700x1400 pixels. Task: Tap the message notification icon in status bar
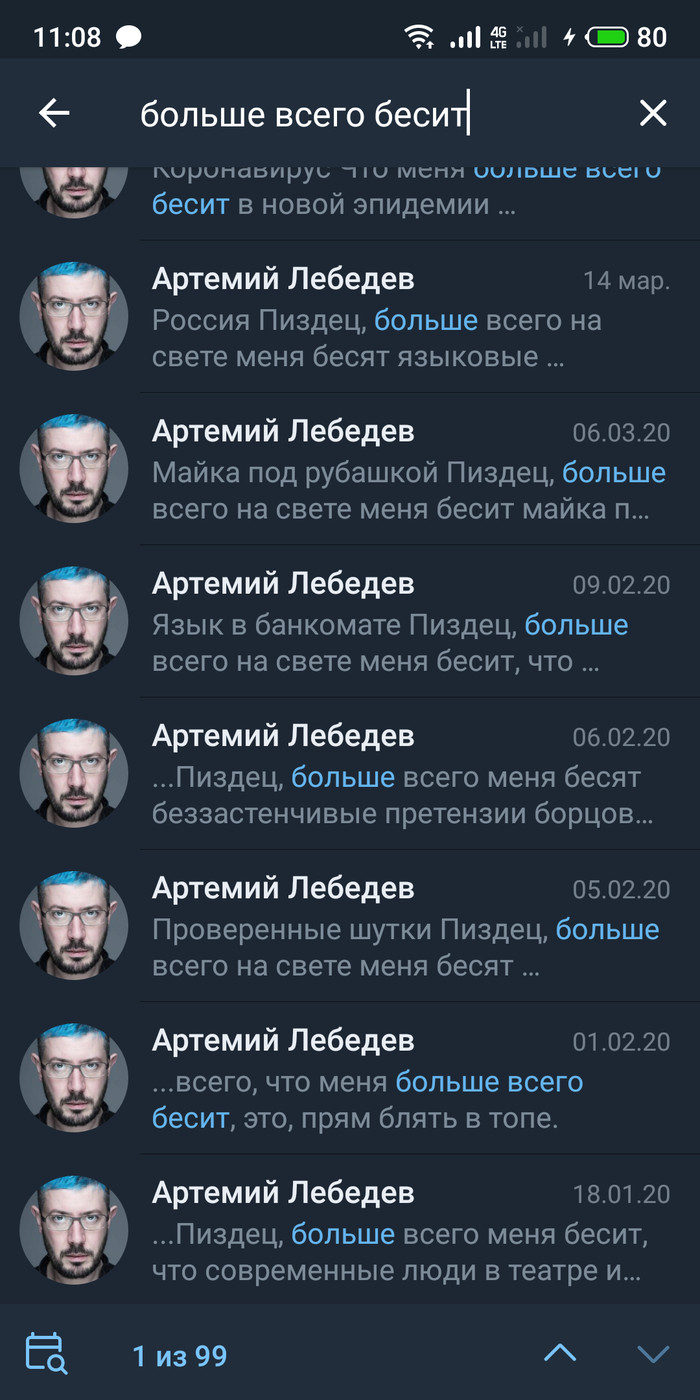pos(128,38)
